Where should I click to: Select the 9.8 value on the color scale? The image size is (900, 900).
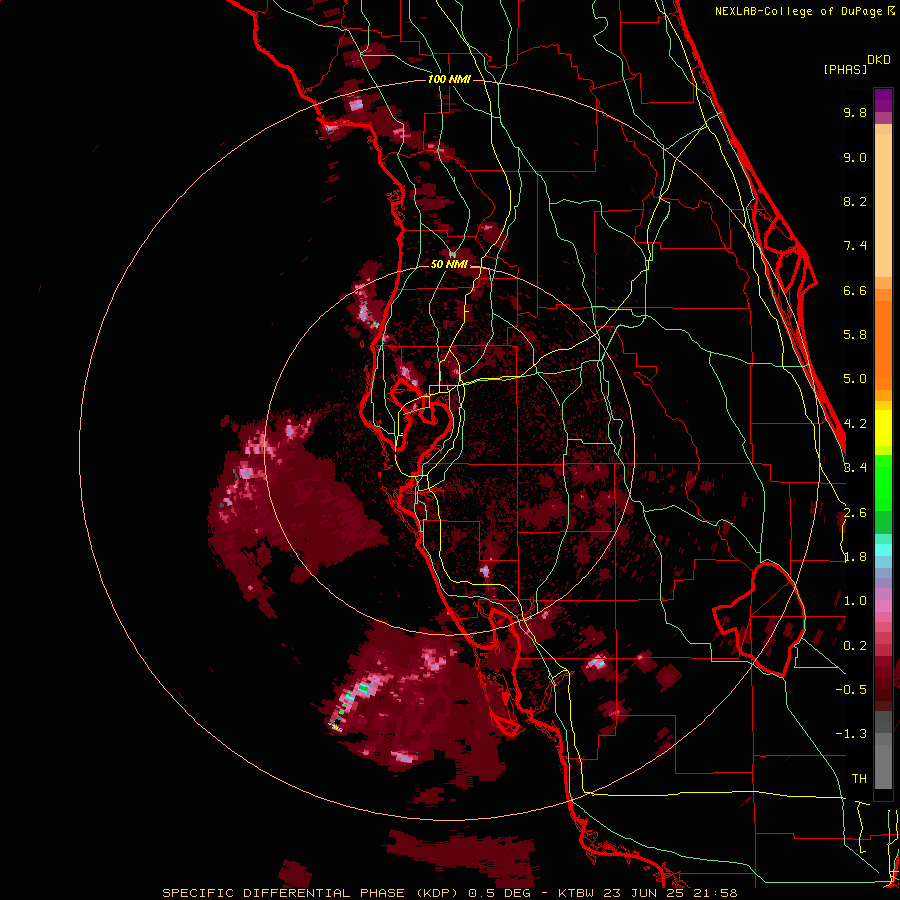tap(855, 112)
